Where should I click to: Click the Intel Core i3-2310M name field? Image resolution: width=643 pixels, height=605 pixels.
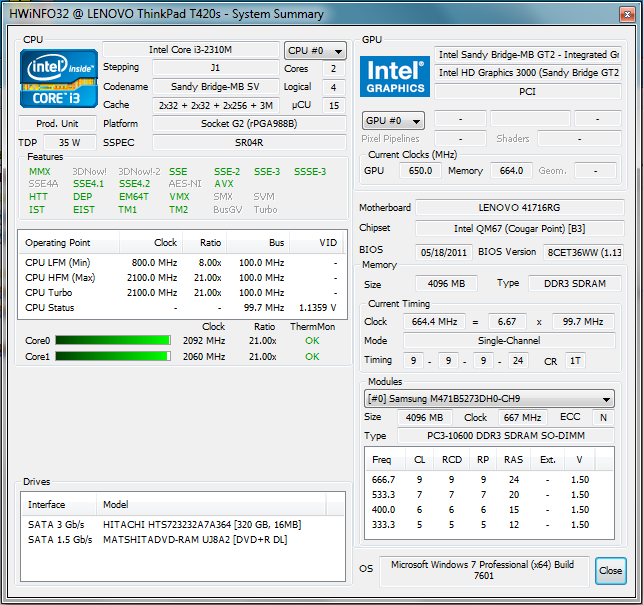coord(191,50)
